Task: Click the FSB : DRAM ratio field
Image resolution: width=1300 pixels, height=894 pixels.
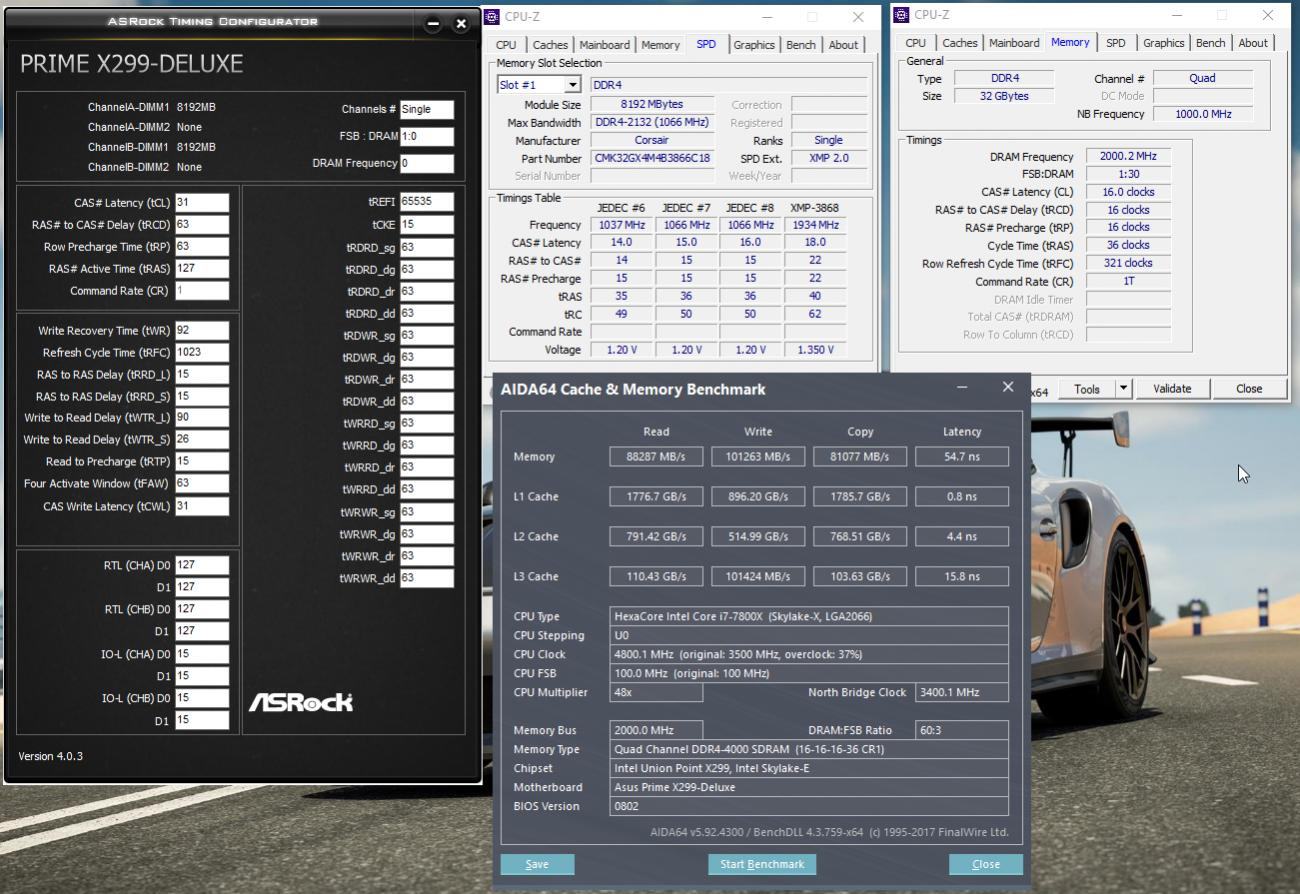Action: point(427,137)
